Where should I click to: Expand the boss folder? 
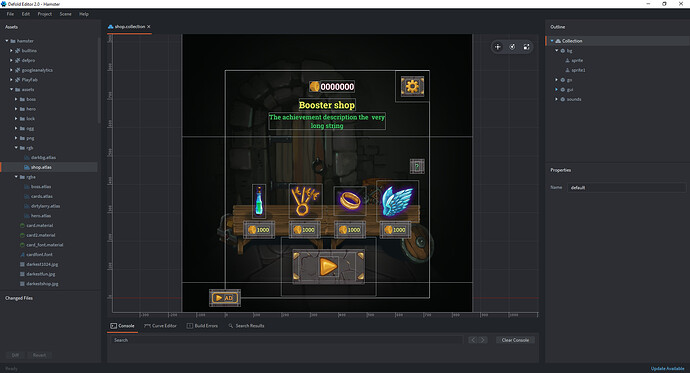coord(16,99)
